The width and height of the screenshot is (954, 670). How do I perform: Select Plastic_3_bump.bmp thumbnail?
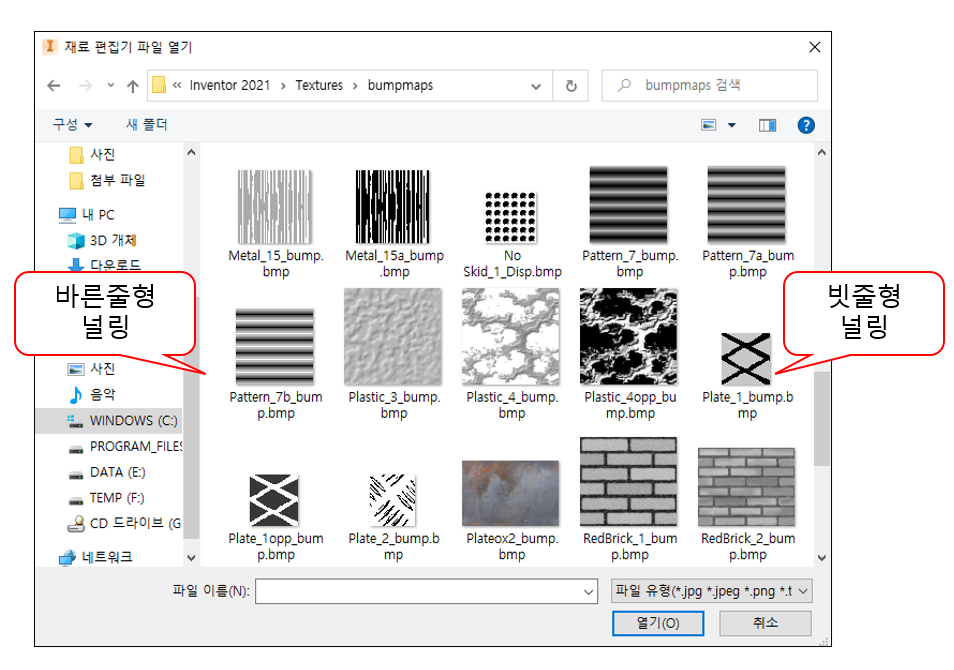pos(393,337)
